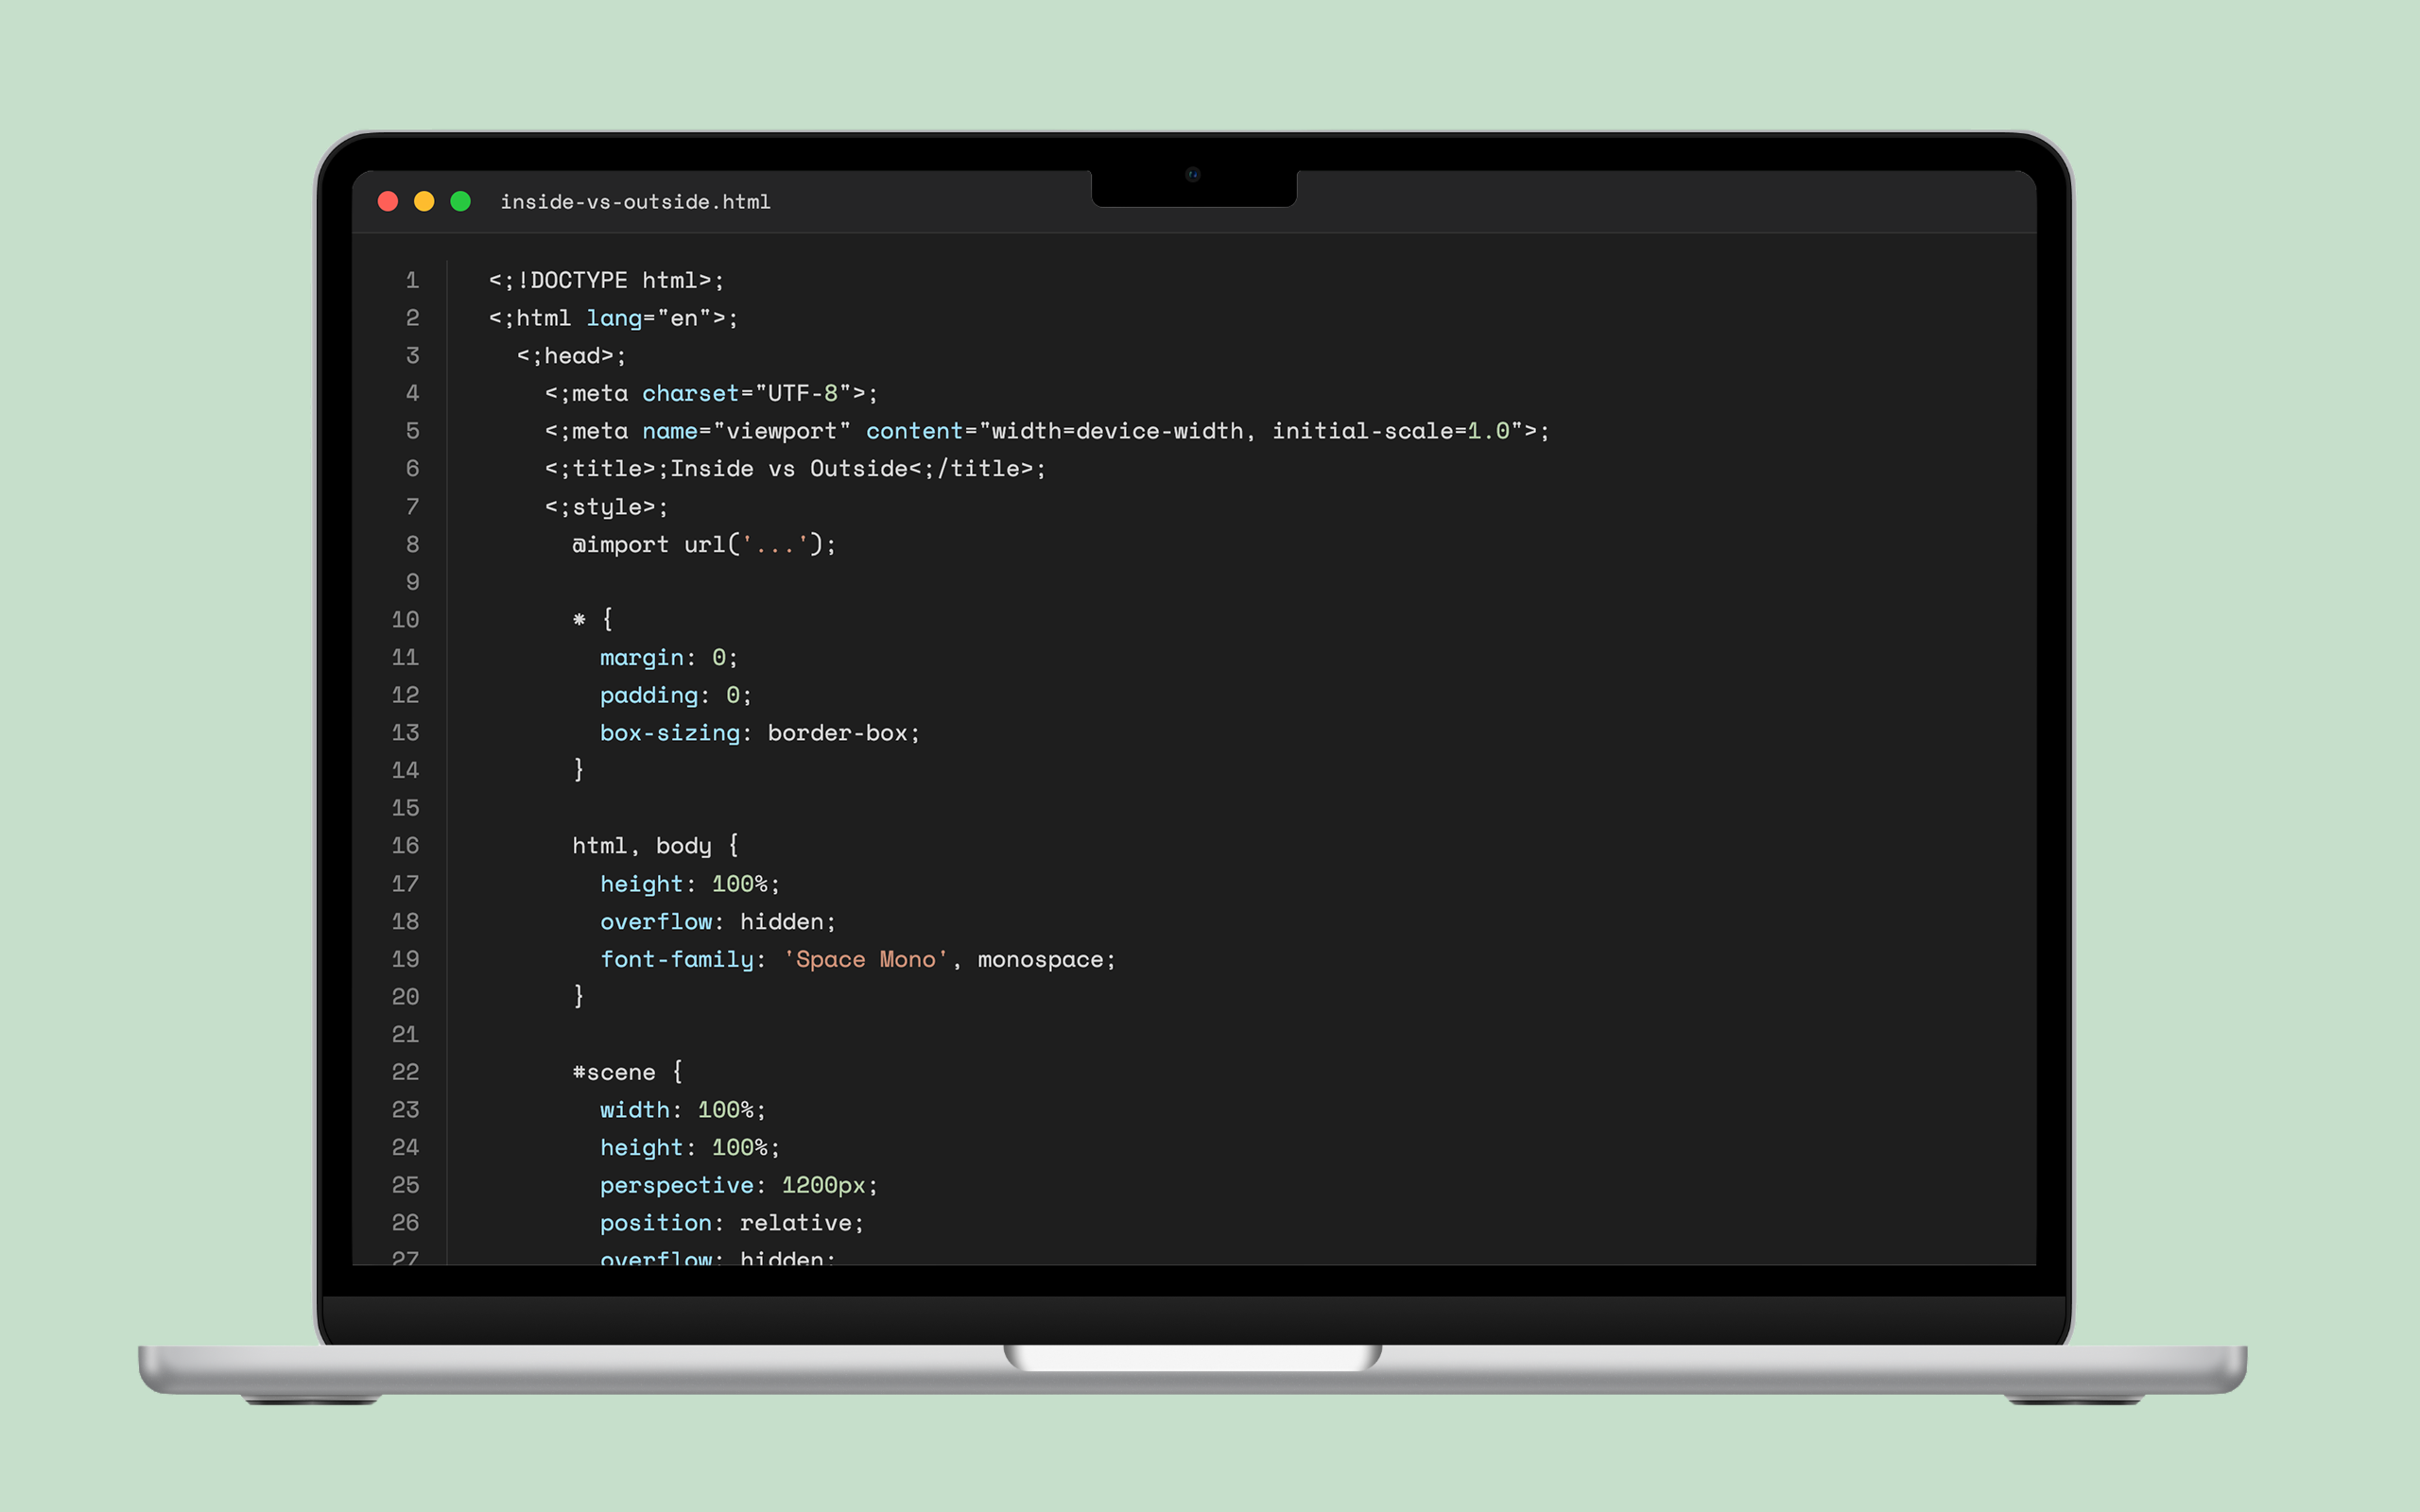Viewport: 2420px width, 1512px height.
Task: Click the style tag on line 7
Action: click(x=606, y=507)
